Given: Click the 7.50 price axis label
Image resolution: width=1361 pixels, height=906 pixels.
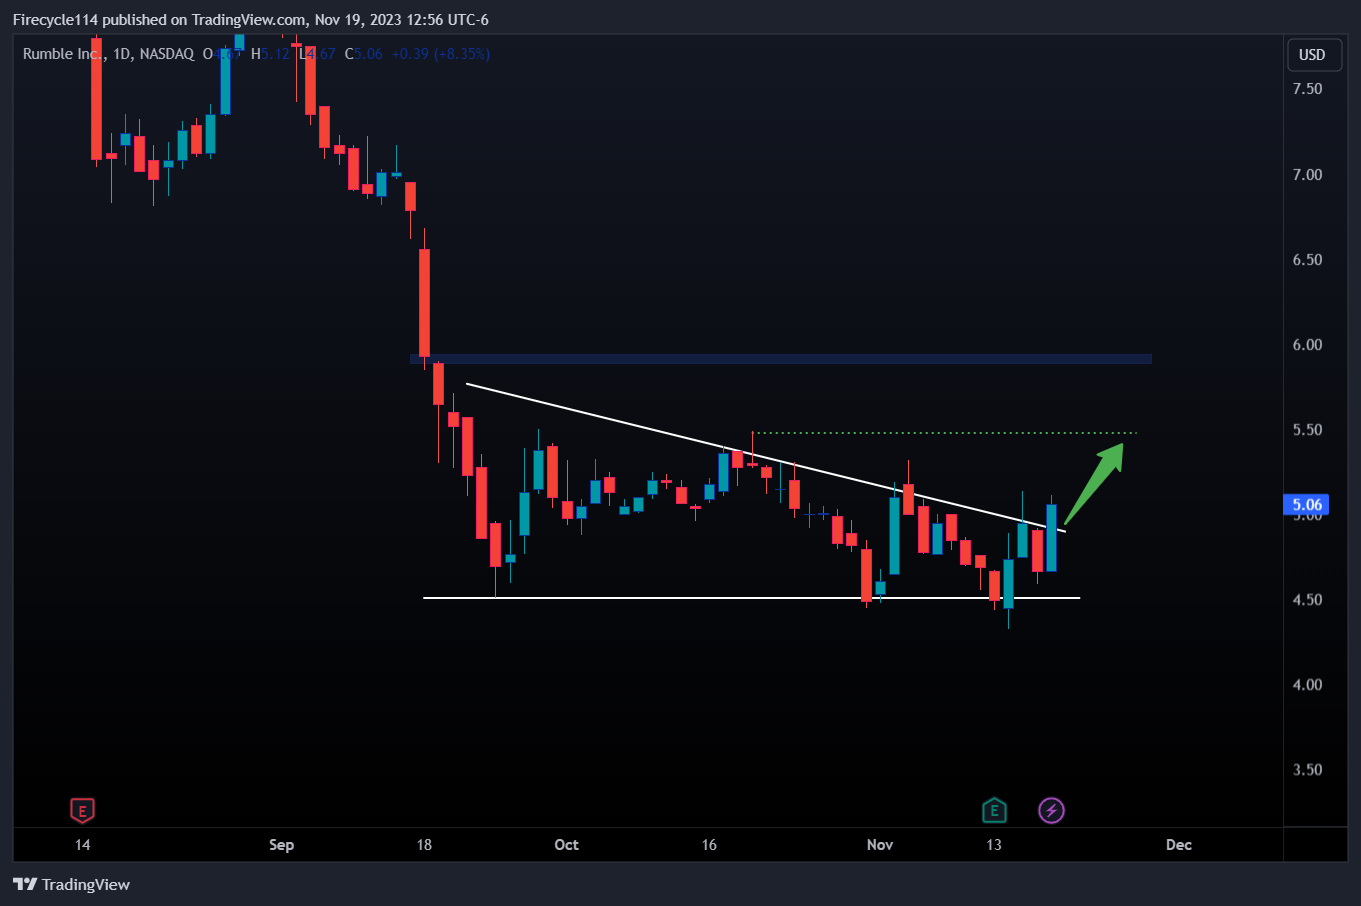Looking at the screenshot, I should pyautogui.click(x=1307, y=89).
